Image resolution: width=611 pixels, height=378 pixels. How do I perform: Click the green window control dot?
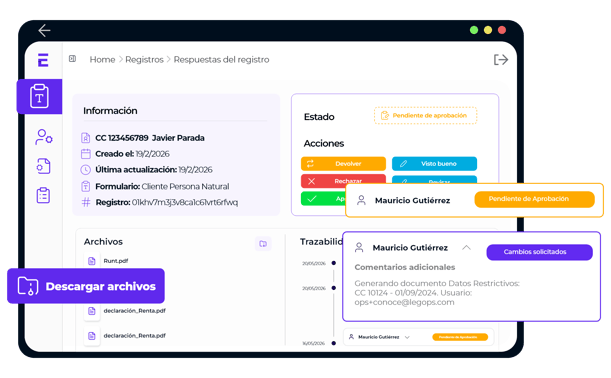[474, 30]
